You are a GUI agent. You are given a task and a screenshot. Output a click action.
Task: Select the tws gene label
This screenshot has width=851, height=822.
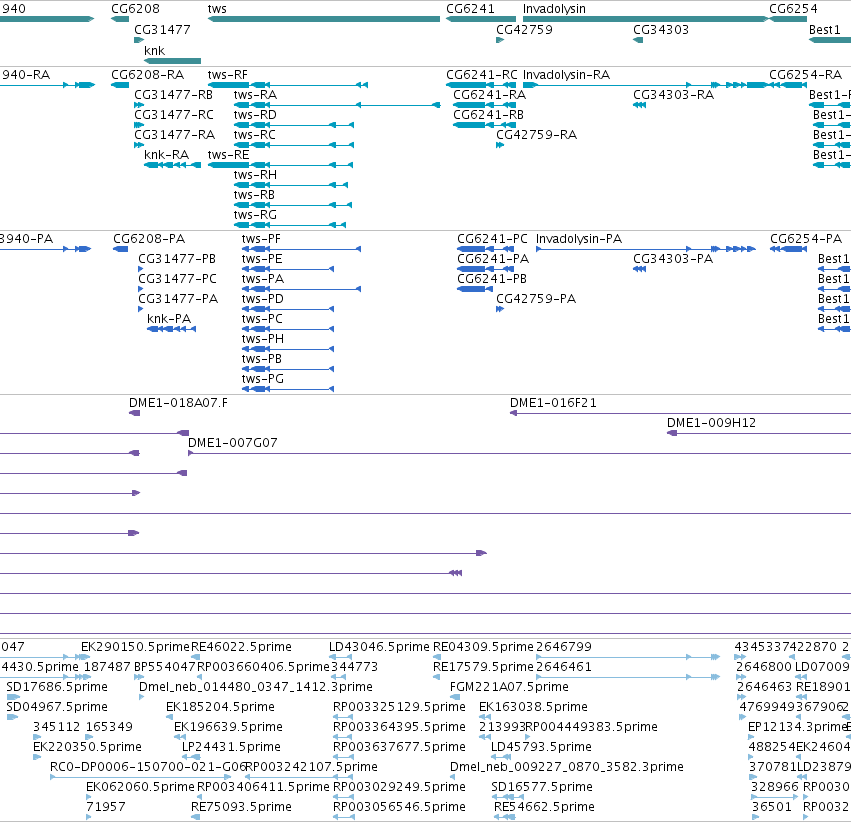[217, 9]
